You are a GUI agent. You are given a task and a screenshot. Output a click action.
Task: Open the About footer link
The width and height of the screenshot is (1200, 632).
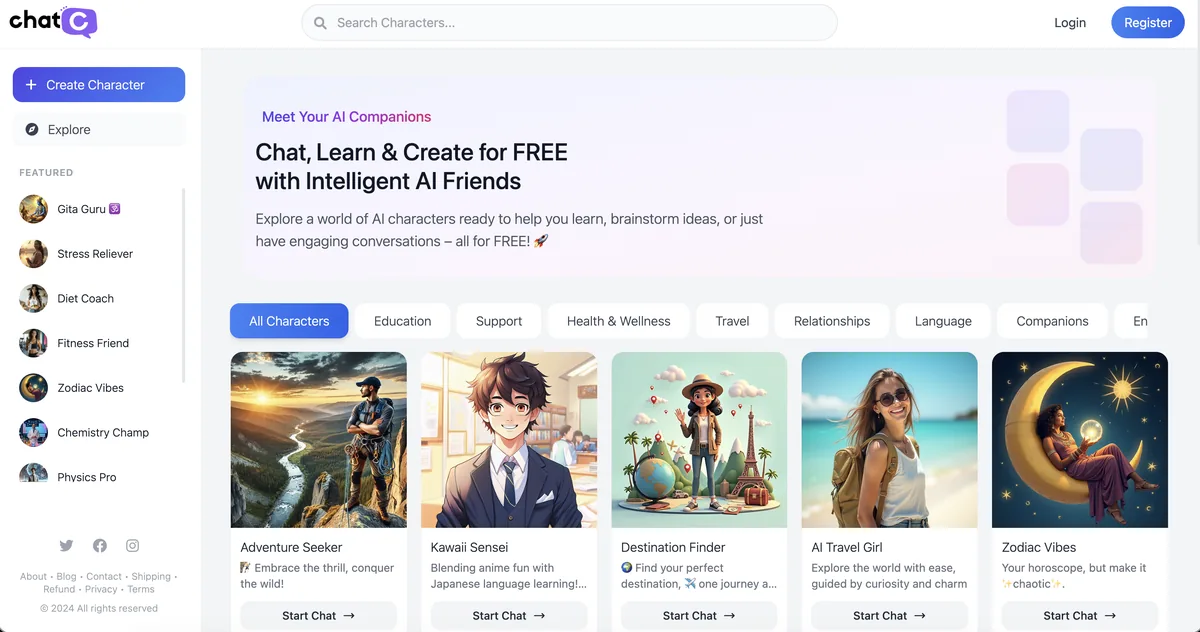pos(33,576)
